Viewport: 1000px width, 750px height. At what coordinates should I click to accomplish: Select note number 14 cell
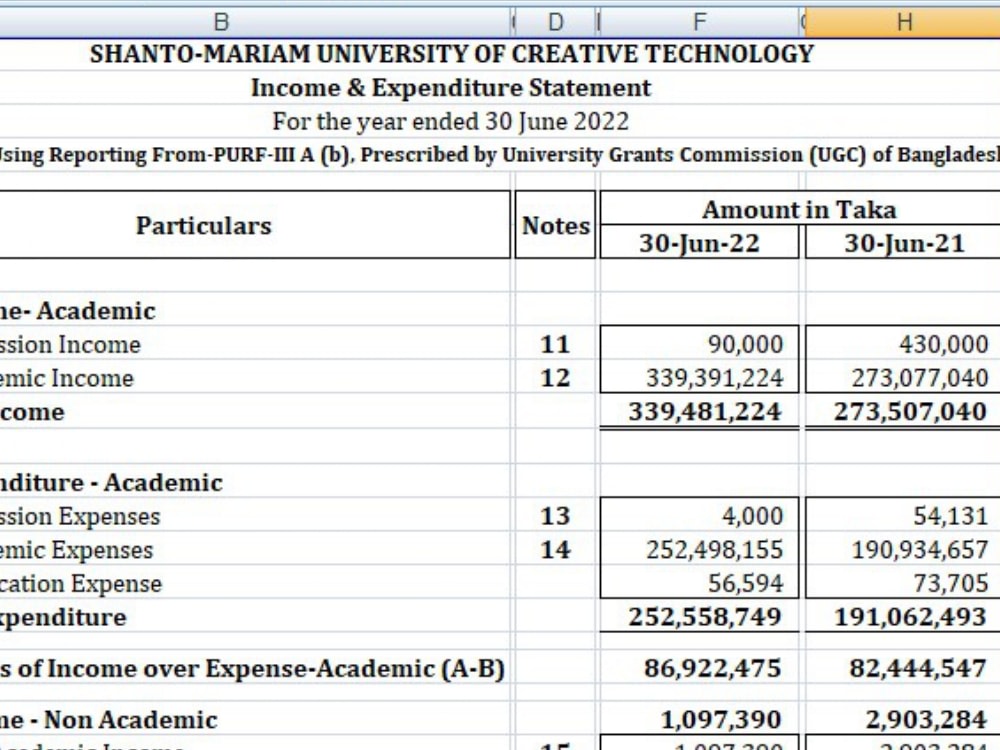click(555, 550)
